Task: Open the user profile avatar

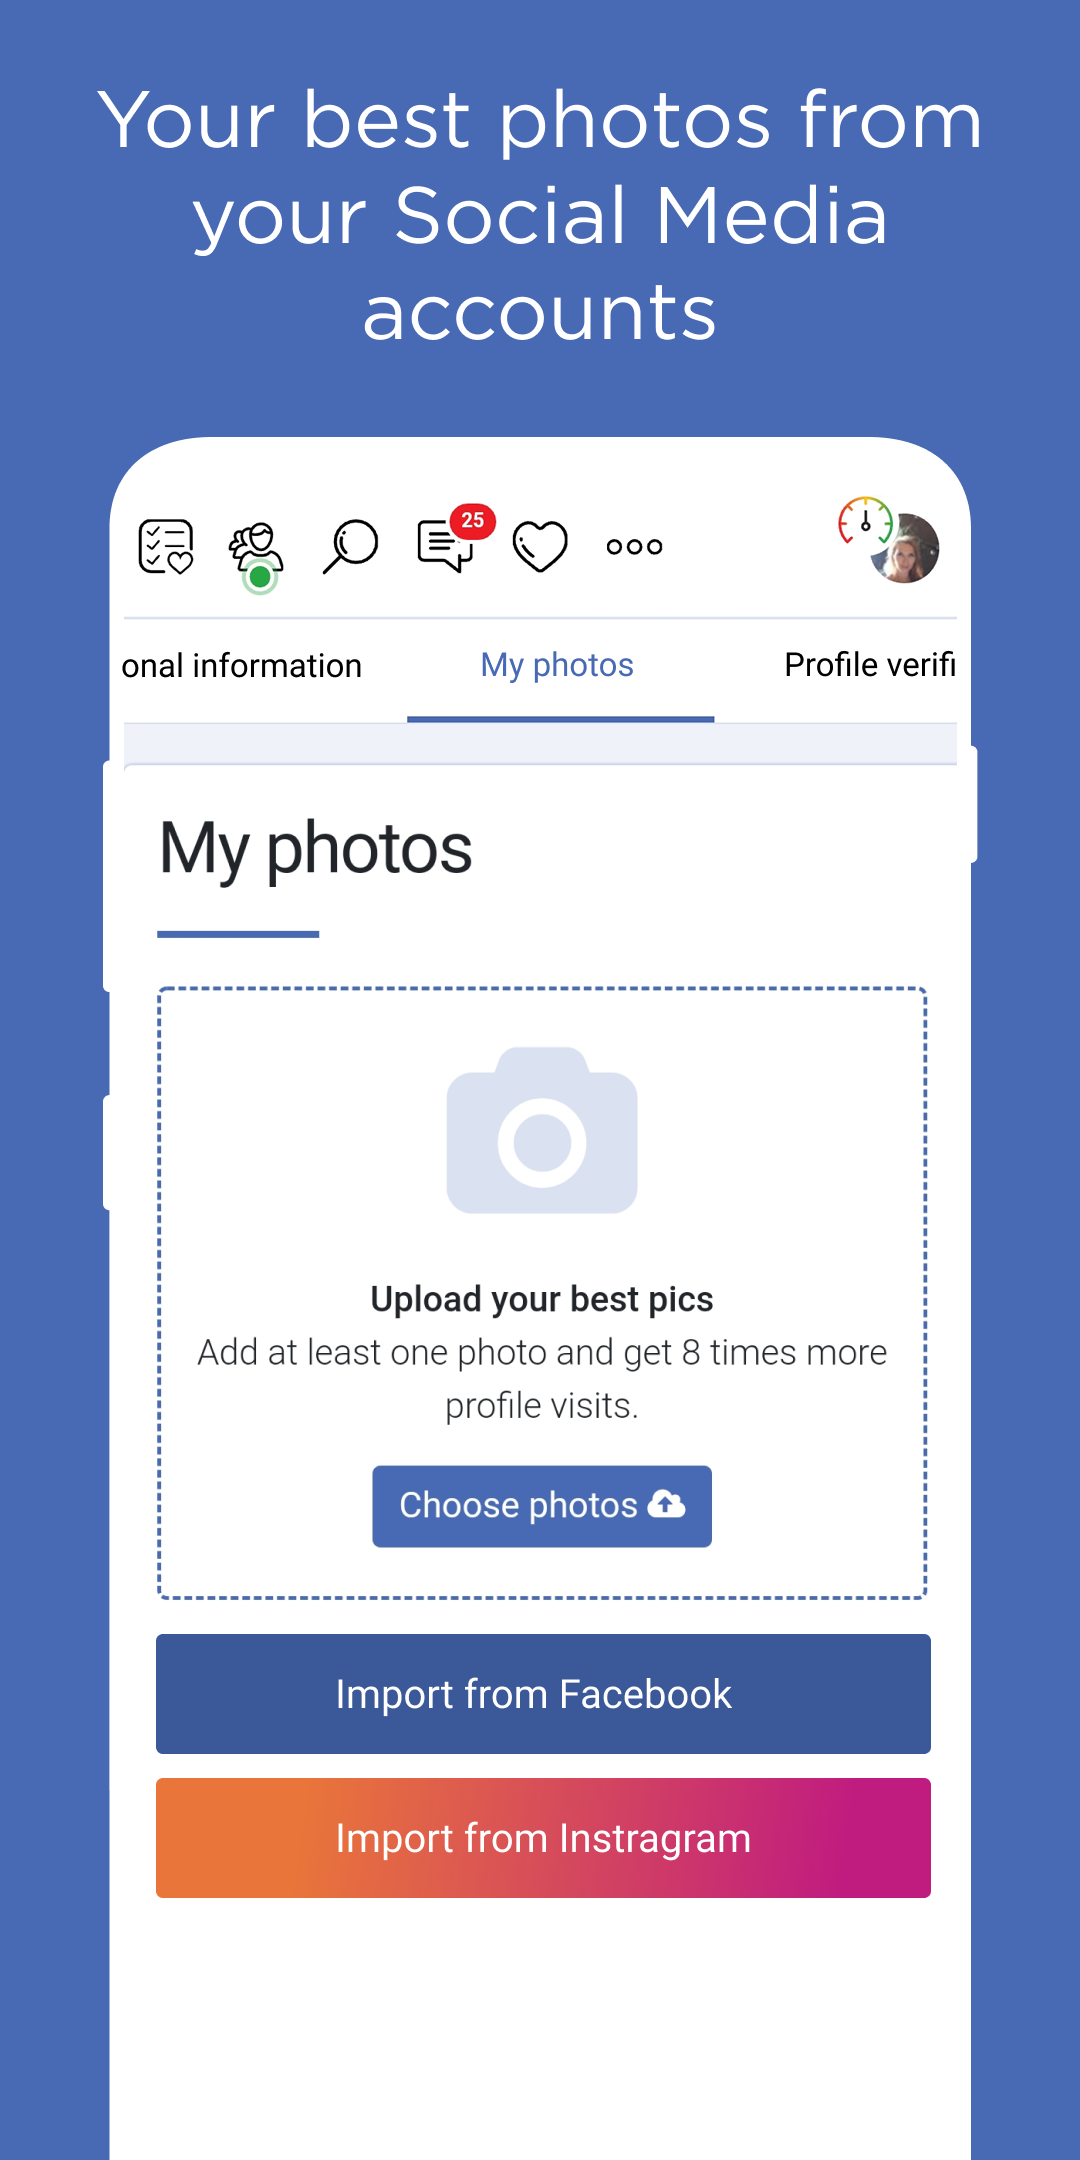Action: 906,549
